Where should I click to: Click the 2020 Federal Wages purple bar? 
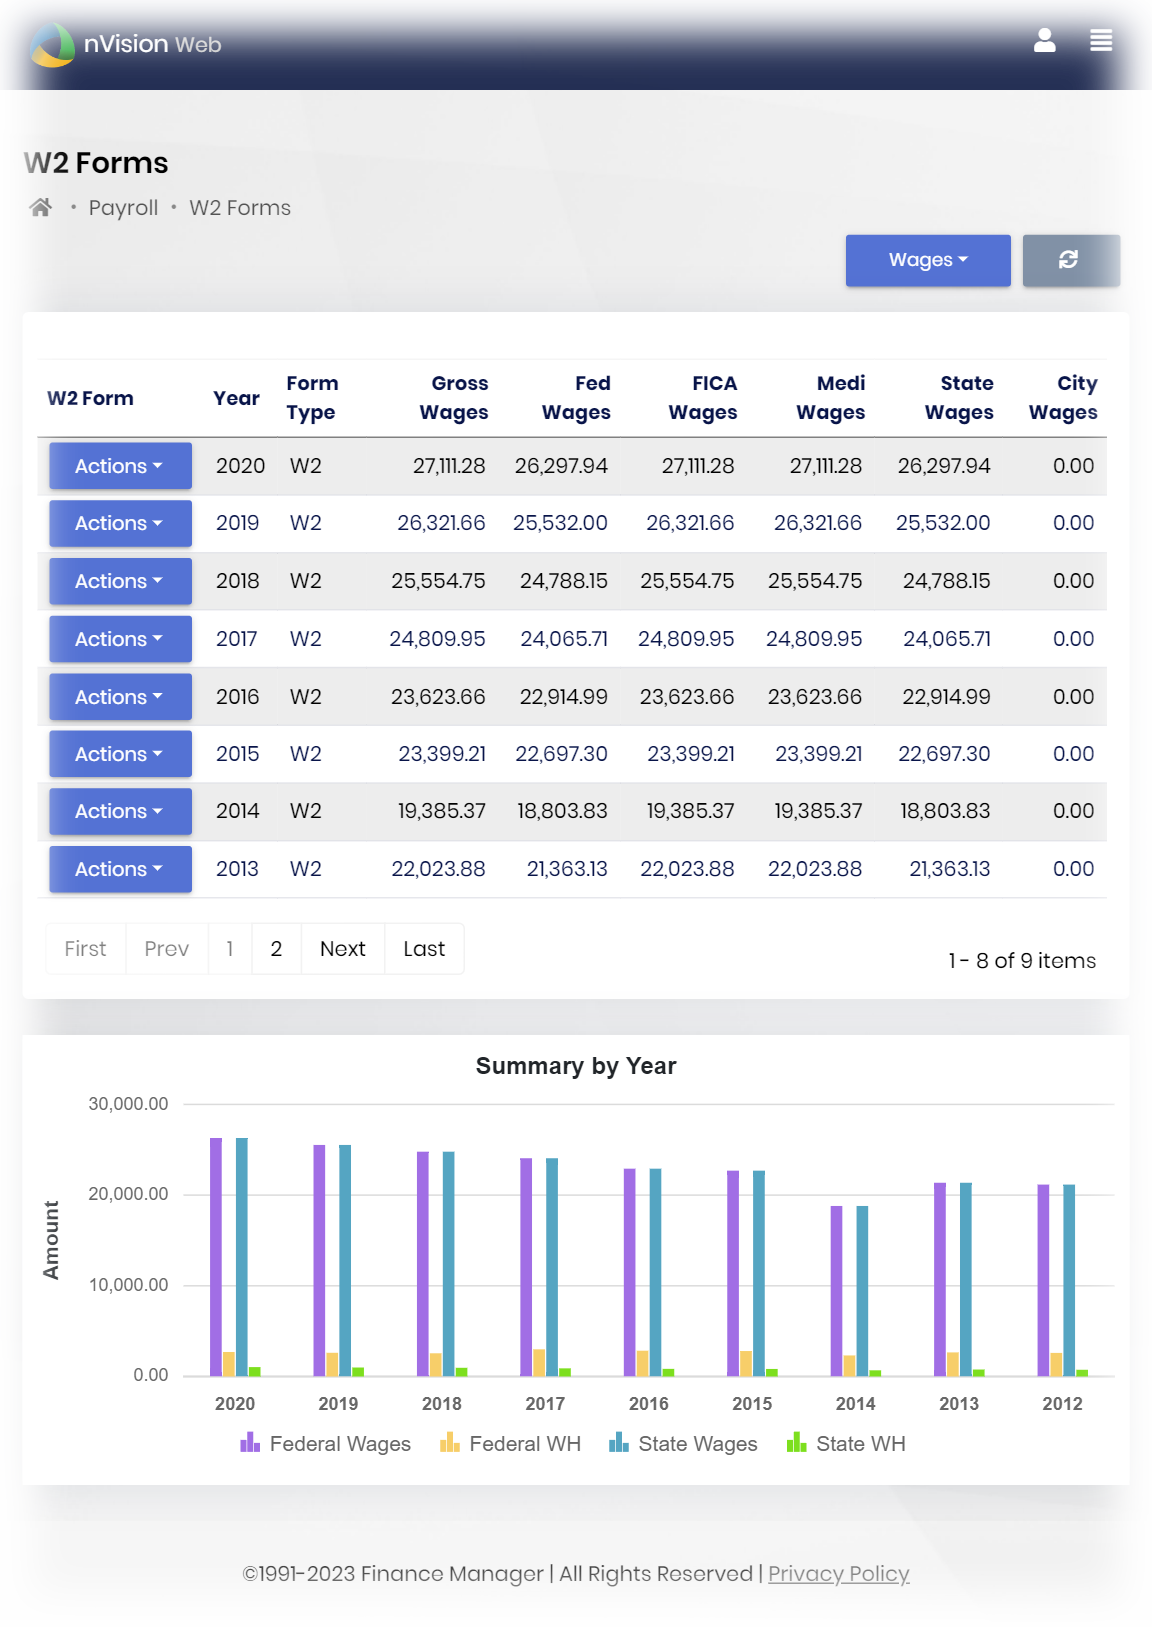point(216,1256)
